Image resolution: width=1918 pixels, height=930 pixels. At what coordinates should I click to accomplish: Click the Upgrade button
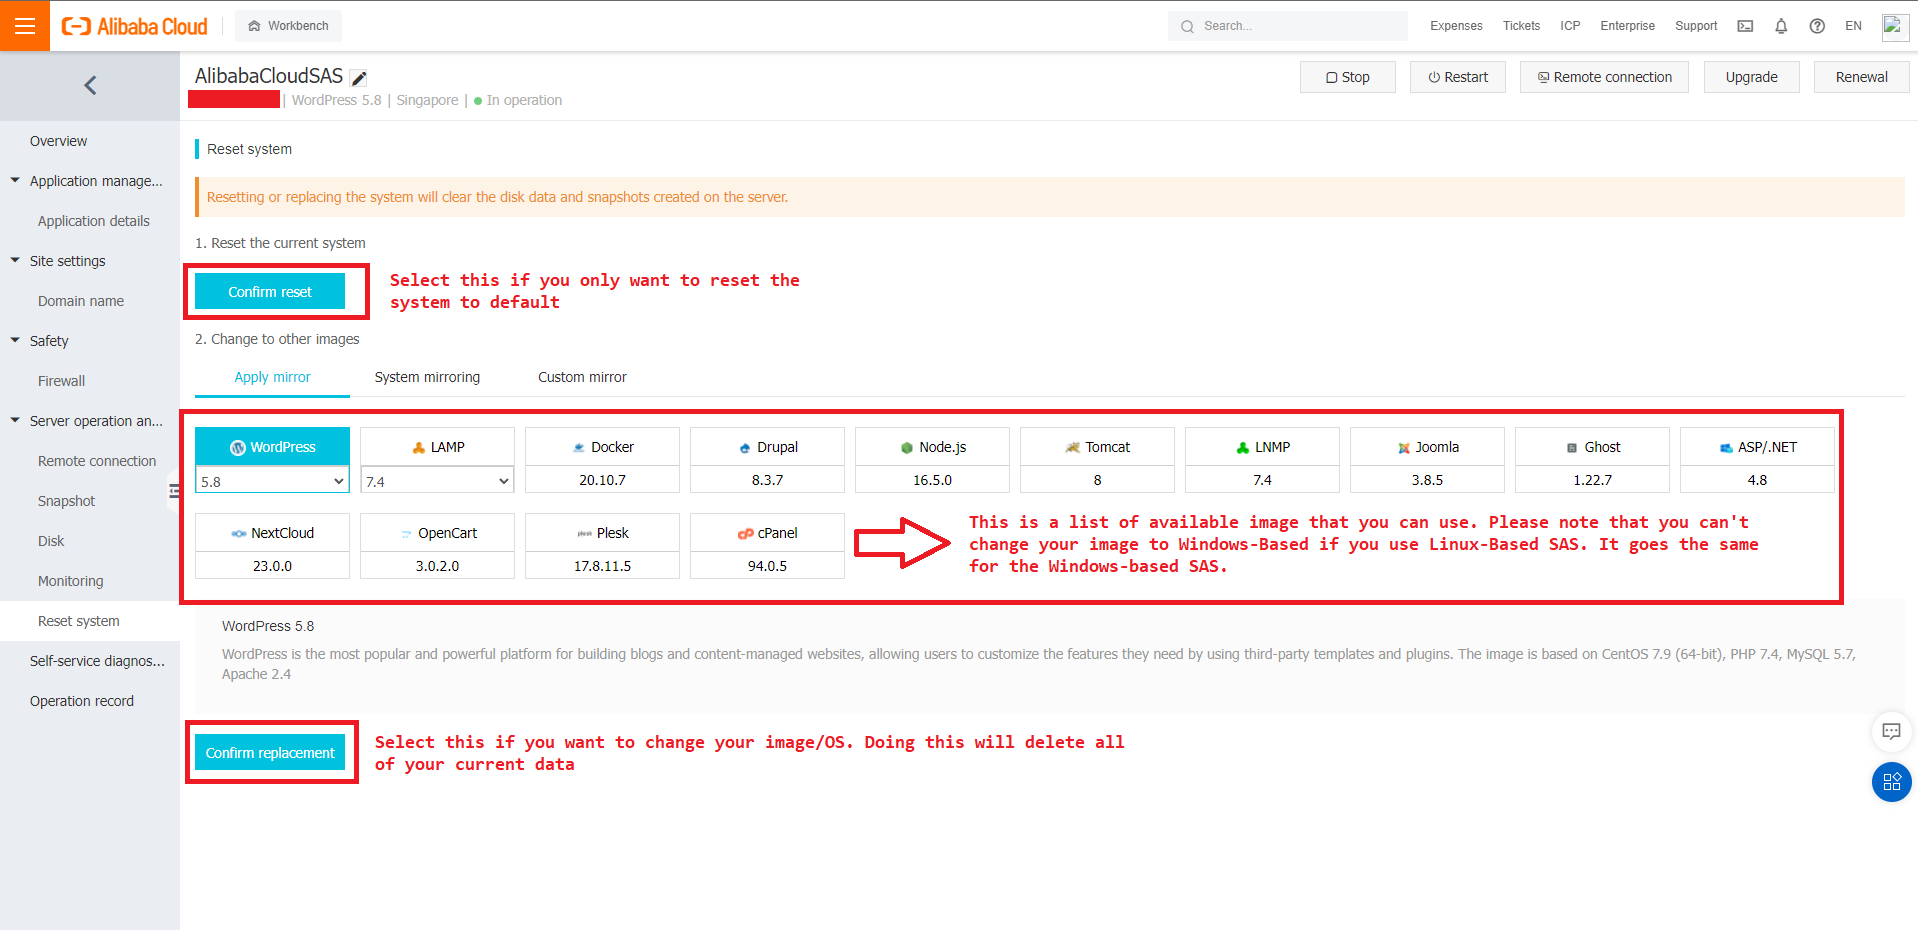(1751, 77)
